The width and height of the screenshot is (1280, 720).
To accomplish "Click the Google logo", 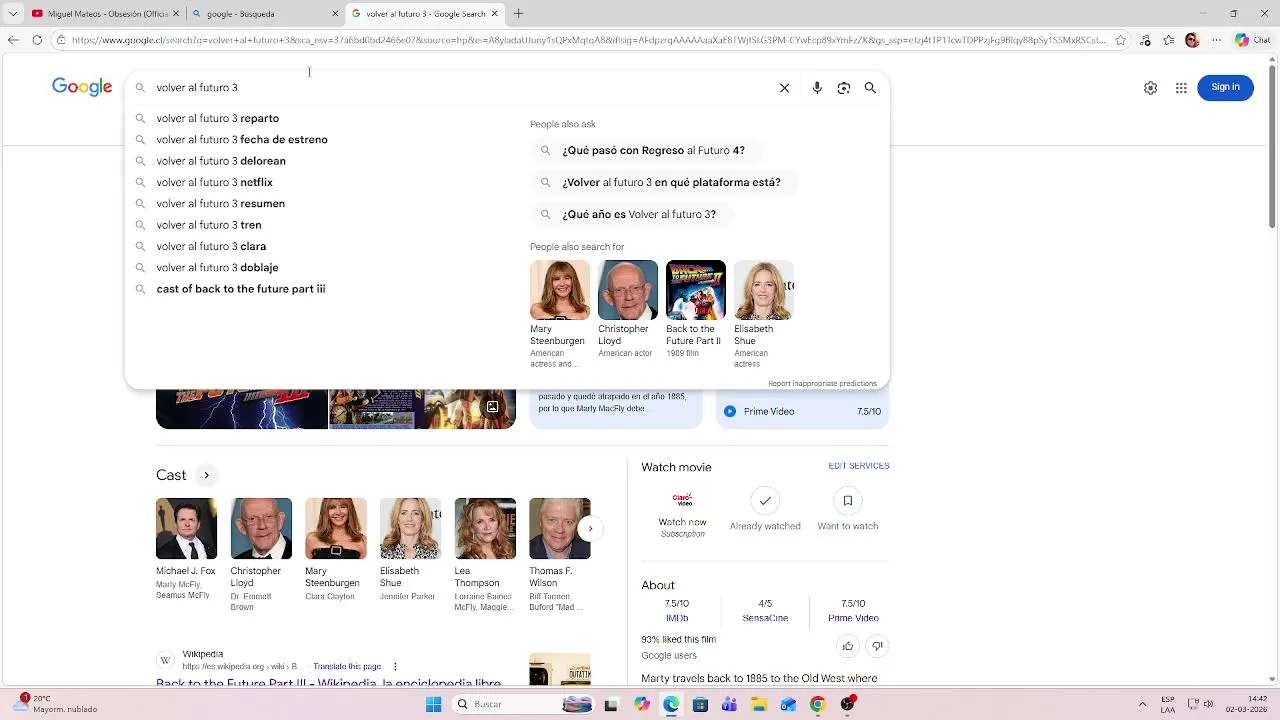I will [82, 88].
